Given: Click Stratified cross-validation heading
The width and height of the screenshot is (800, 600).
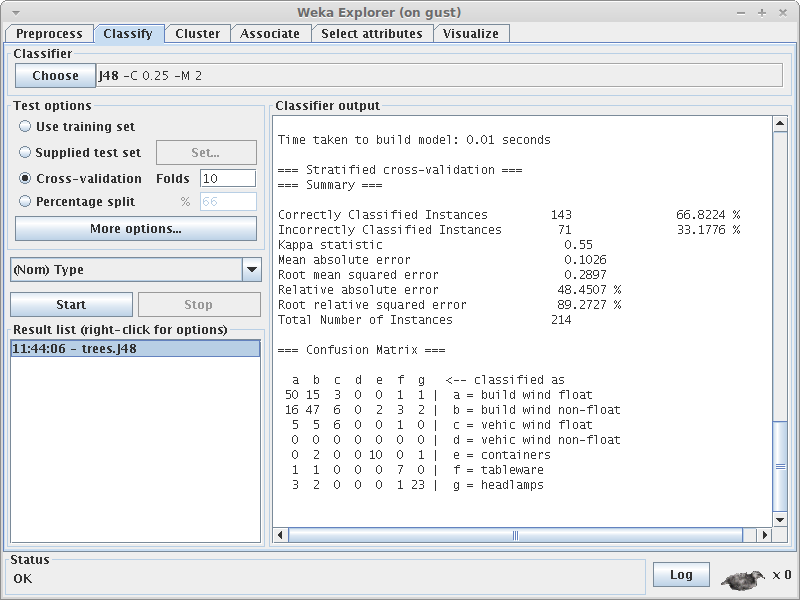Looking at the screenshot, I should (x=400, y=170).
